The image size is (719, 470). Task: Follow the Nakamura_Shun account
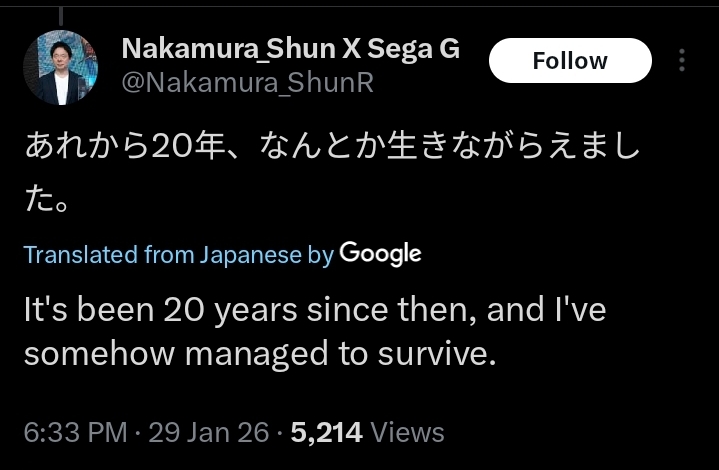click(x=569, y=61)
